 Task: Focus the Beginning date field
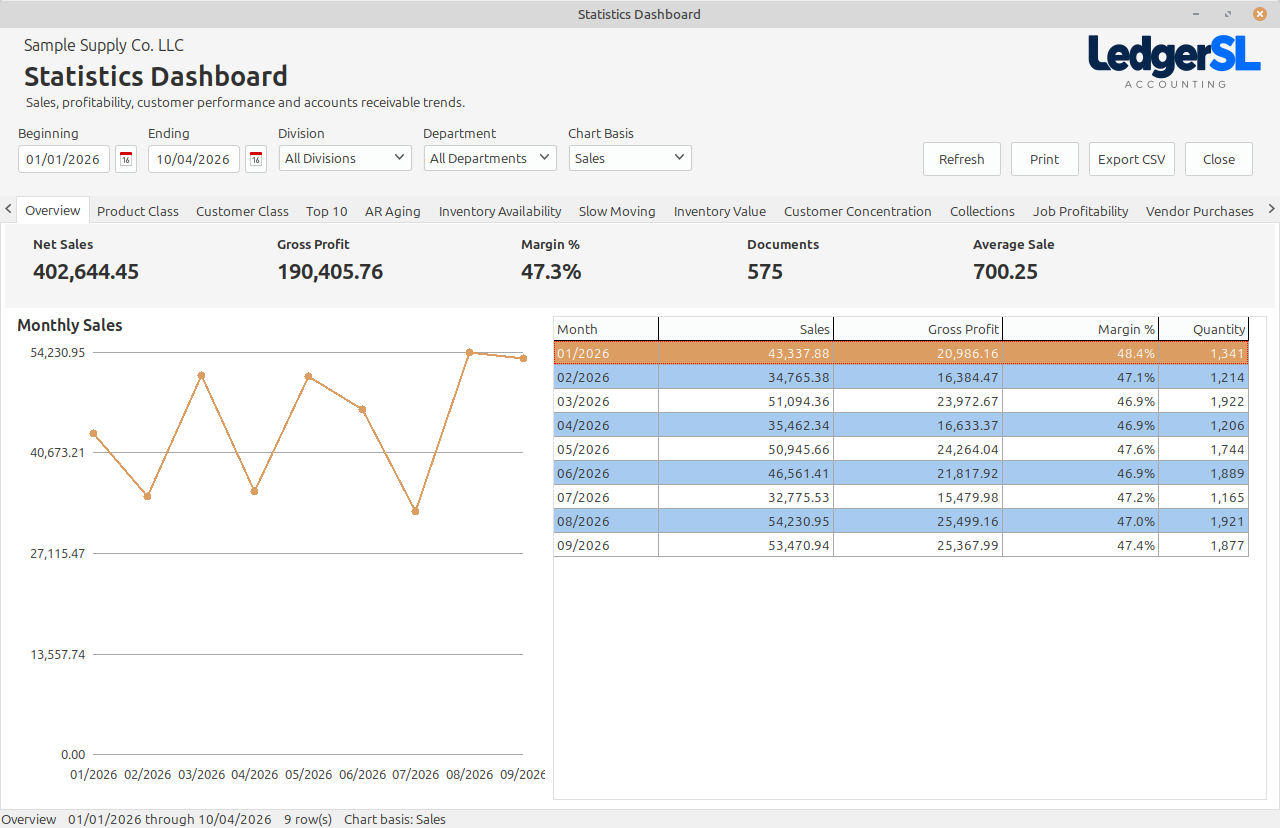[64, 159]
